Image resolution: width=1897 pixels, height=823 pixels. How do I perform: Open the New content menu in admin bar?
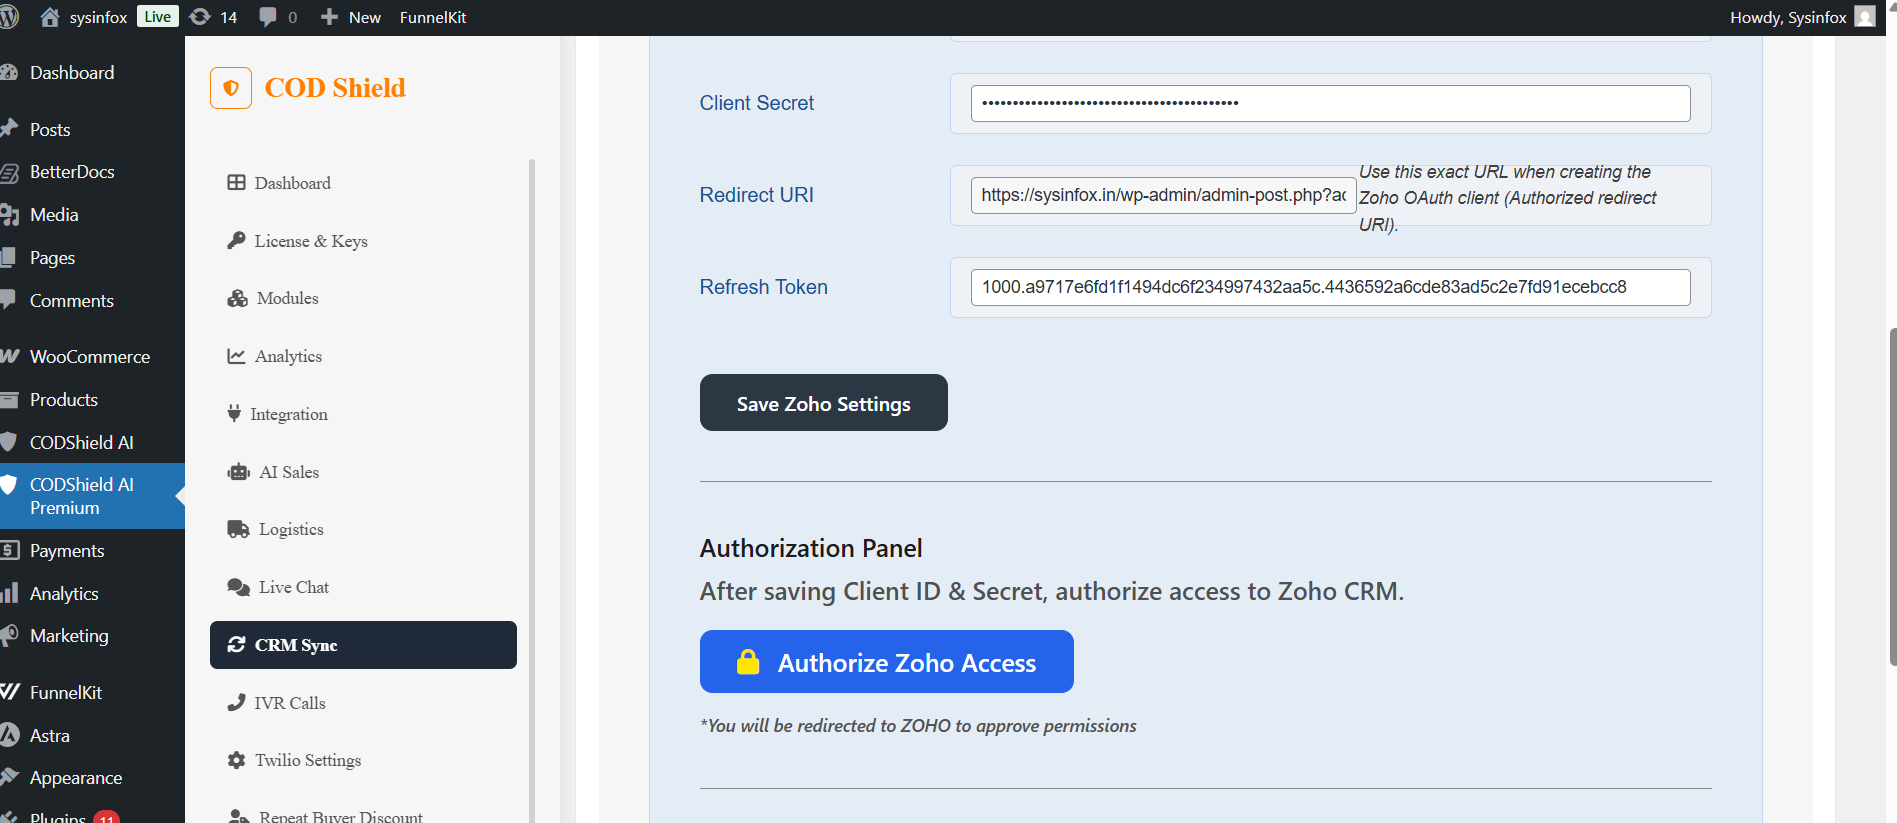click(351, 17)
